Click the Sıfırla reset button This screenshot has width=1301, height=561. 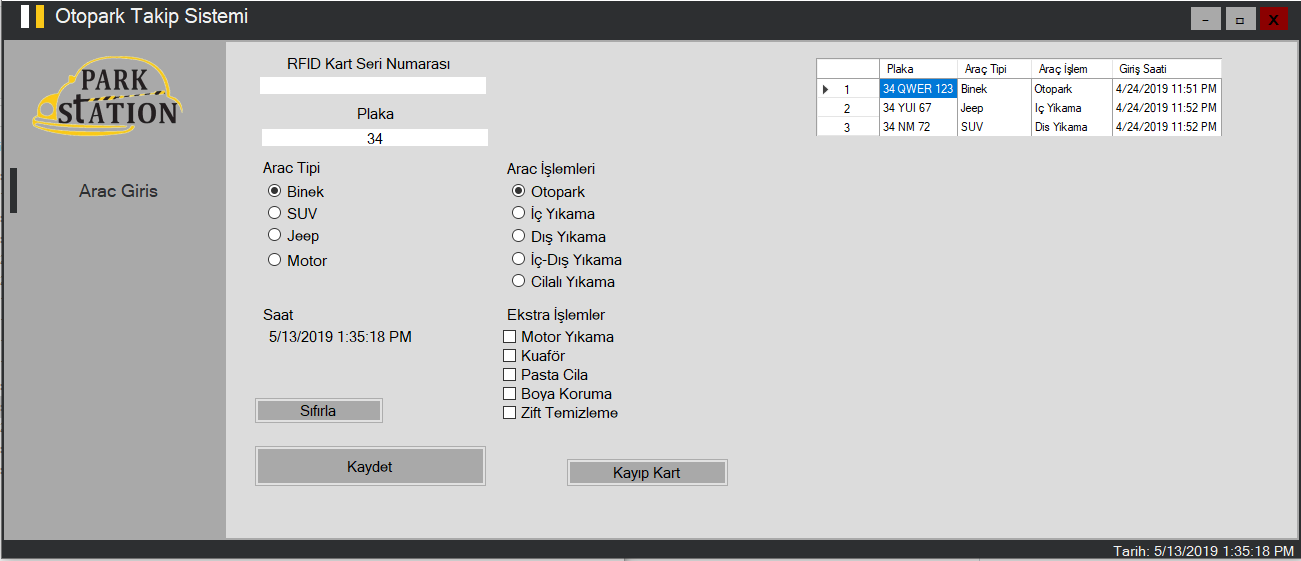(x=319, y=411)
